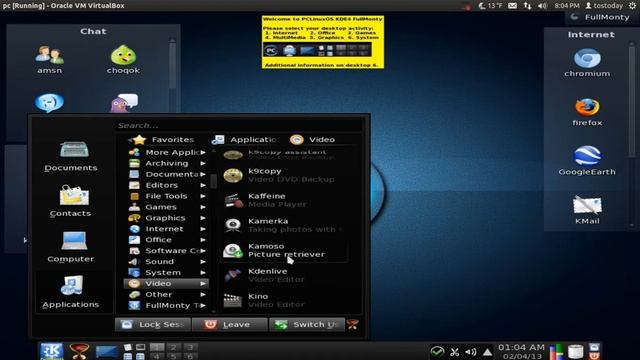Select the Video breadcrumb tab
The image size is (640, 360).
(313, 140)
